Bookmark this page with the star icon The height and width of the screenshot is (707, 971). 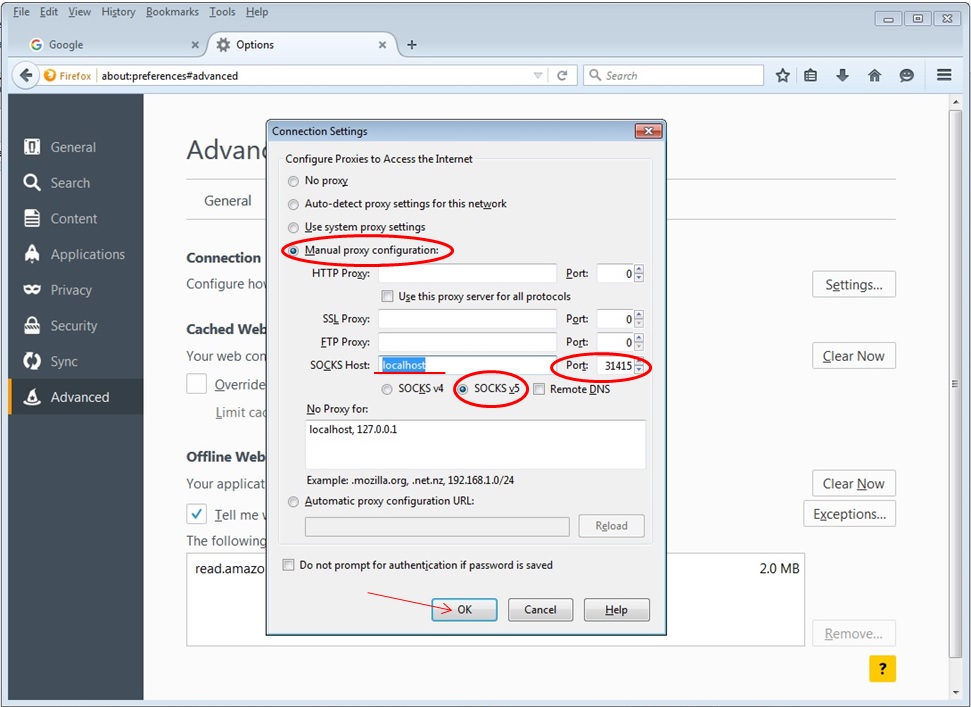coord(782,74)
